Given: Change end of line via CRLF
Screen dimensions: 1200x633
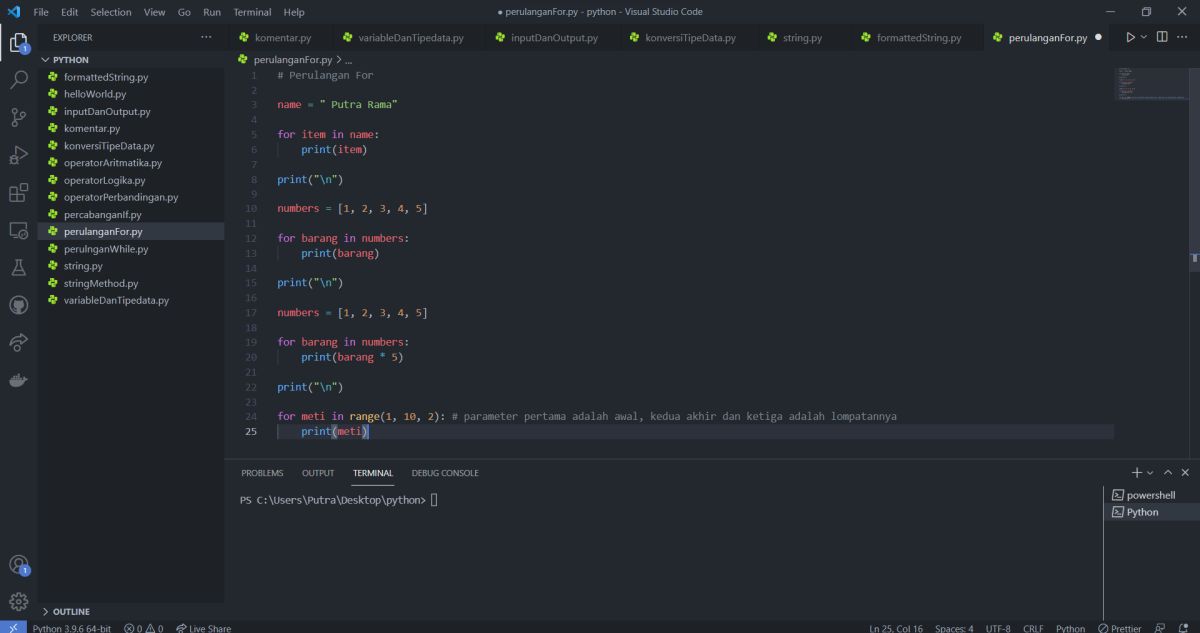Looking at the screenshot, I should point(1033,628).
